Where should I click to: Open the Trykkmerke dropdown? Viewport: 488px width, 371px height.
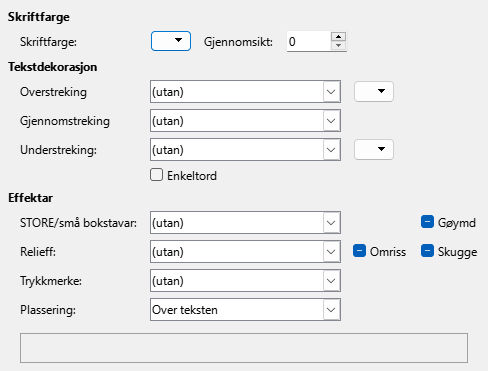coord(245,281)
